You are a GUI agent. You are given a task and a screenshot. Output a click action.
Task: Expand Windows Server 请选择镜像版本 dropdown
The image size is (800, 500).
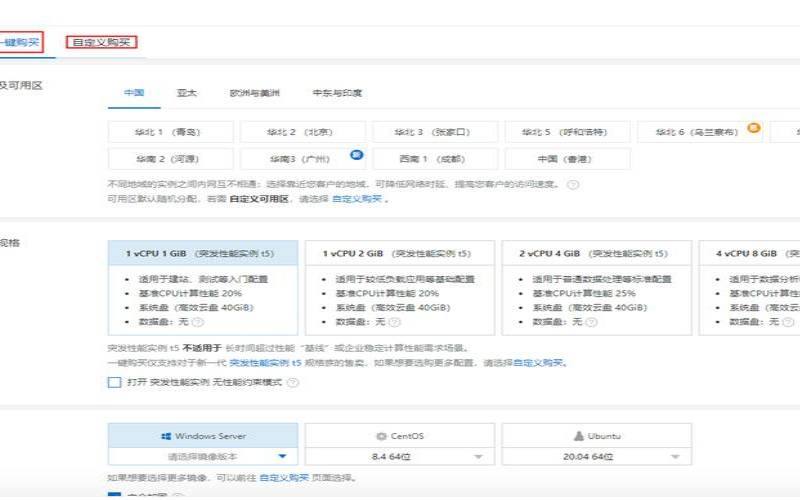(203, 457)
